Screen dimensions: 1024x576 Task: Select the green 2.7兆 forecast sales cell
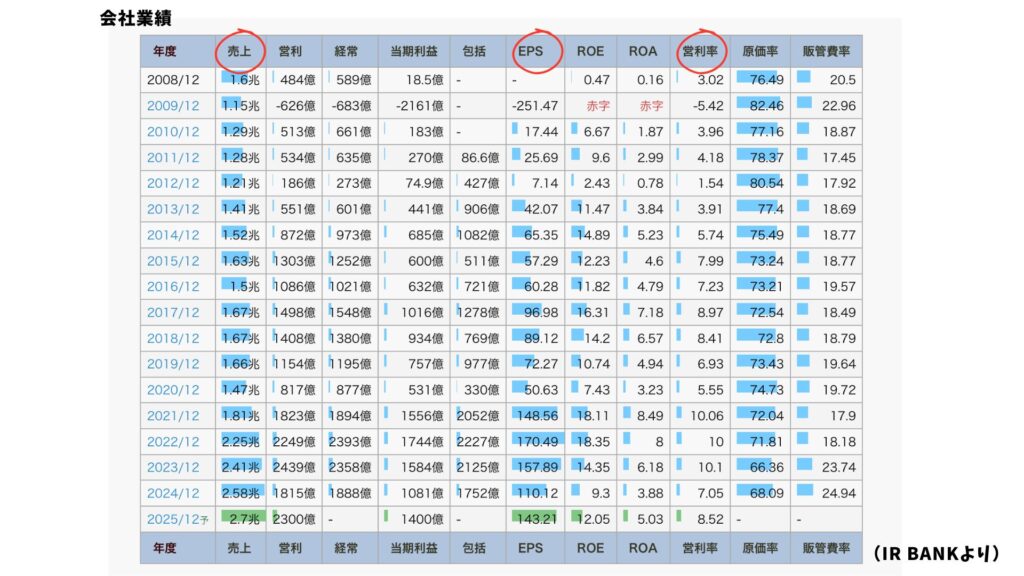point(240,520)
